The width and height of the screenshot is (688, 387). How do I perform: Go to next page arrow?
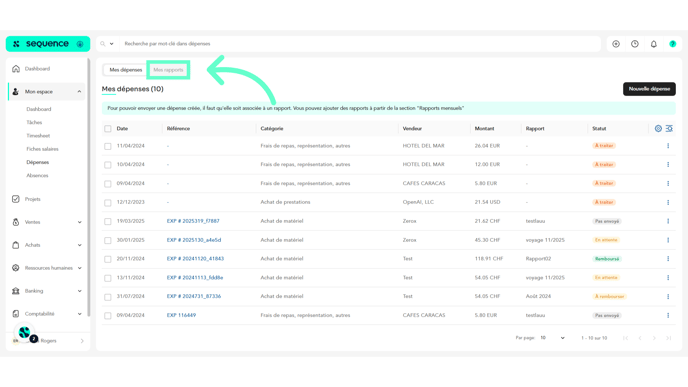[654, 338]
